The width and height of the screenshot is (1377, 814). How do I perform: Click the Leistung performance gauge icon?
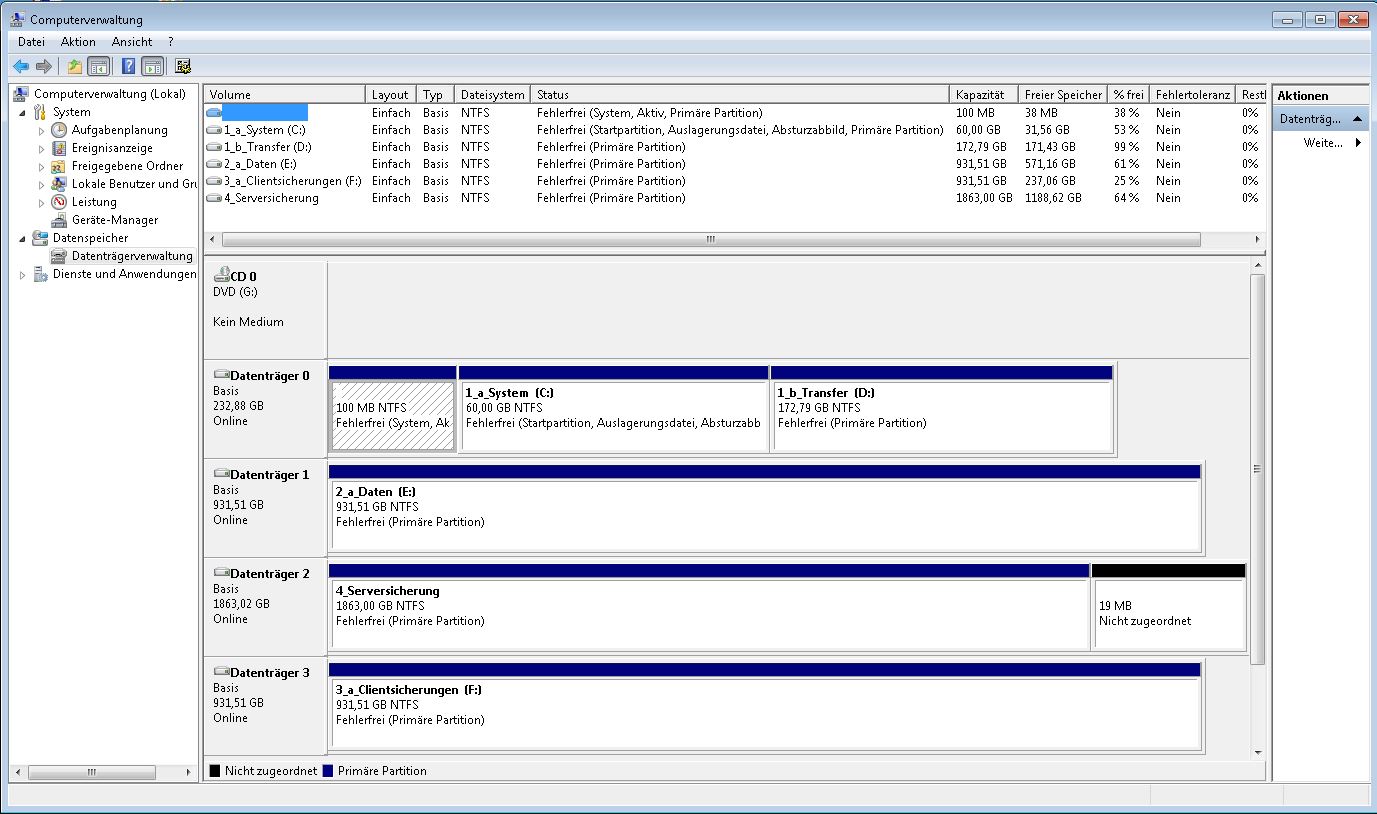[x=59, y=202]
